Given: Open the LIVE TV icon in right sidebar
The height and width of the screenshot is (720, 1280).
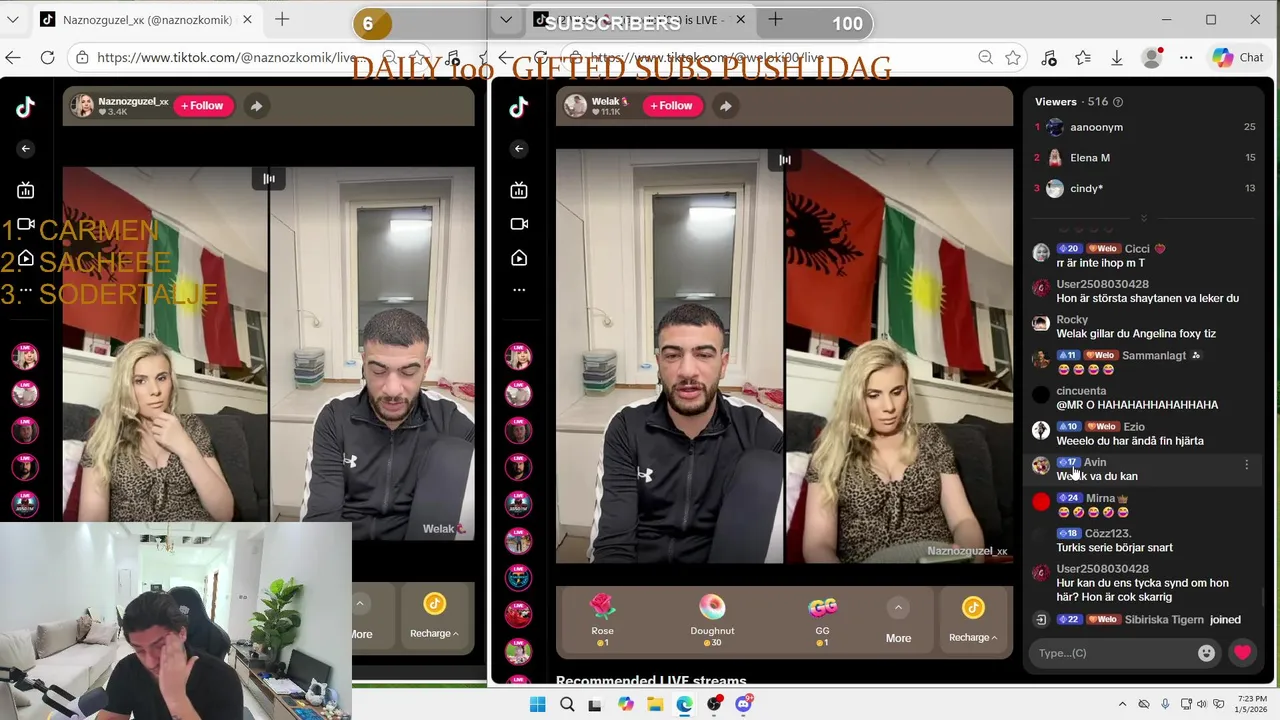Looking at the screenshot, I should [x=518, y=190].
